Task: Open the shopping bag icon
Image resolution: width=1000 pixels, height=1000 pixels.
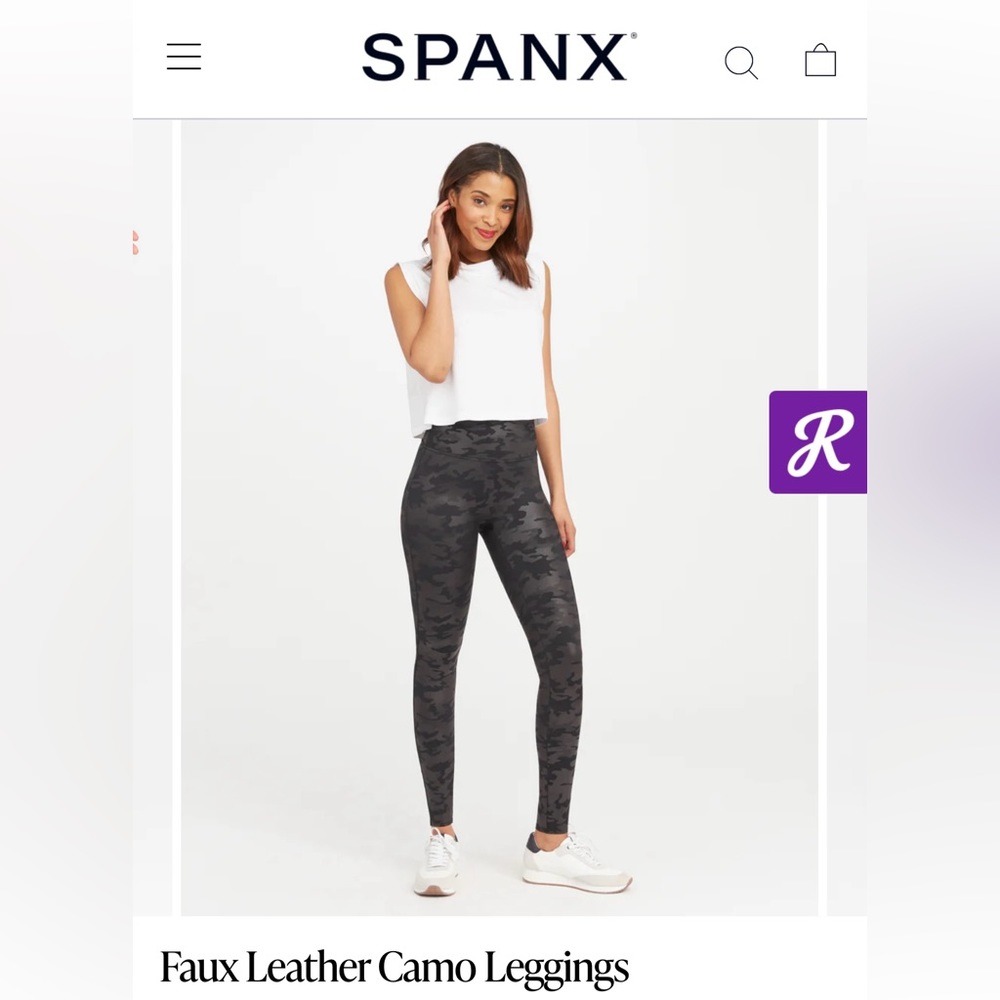Action: pyautogui.click(x=820, y=60)
